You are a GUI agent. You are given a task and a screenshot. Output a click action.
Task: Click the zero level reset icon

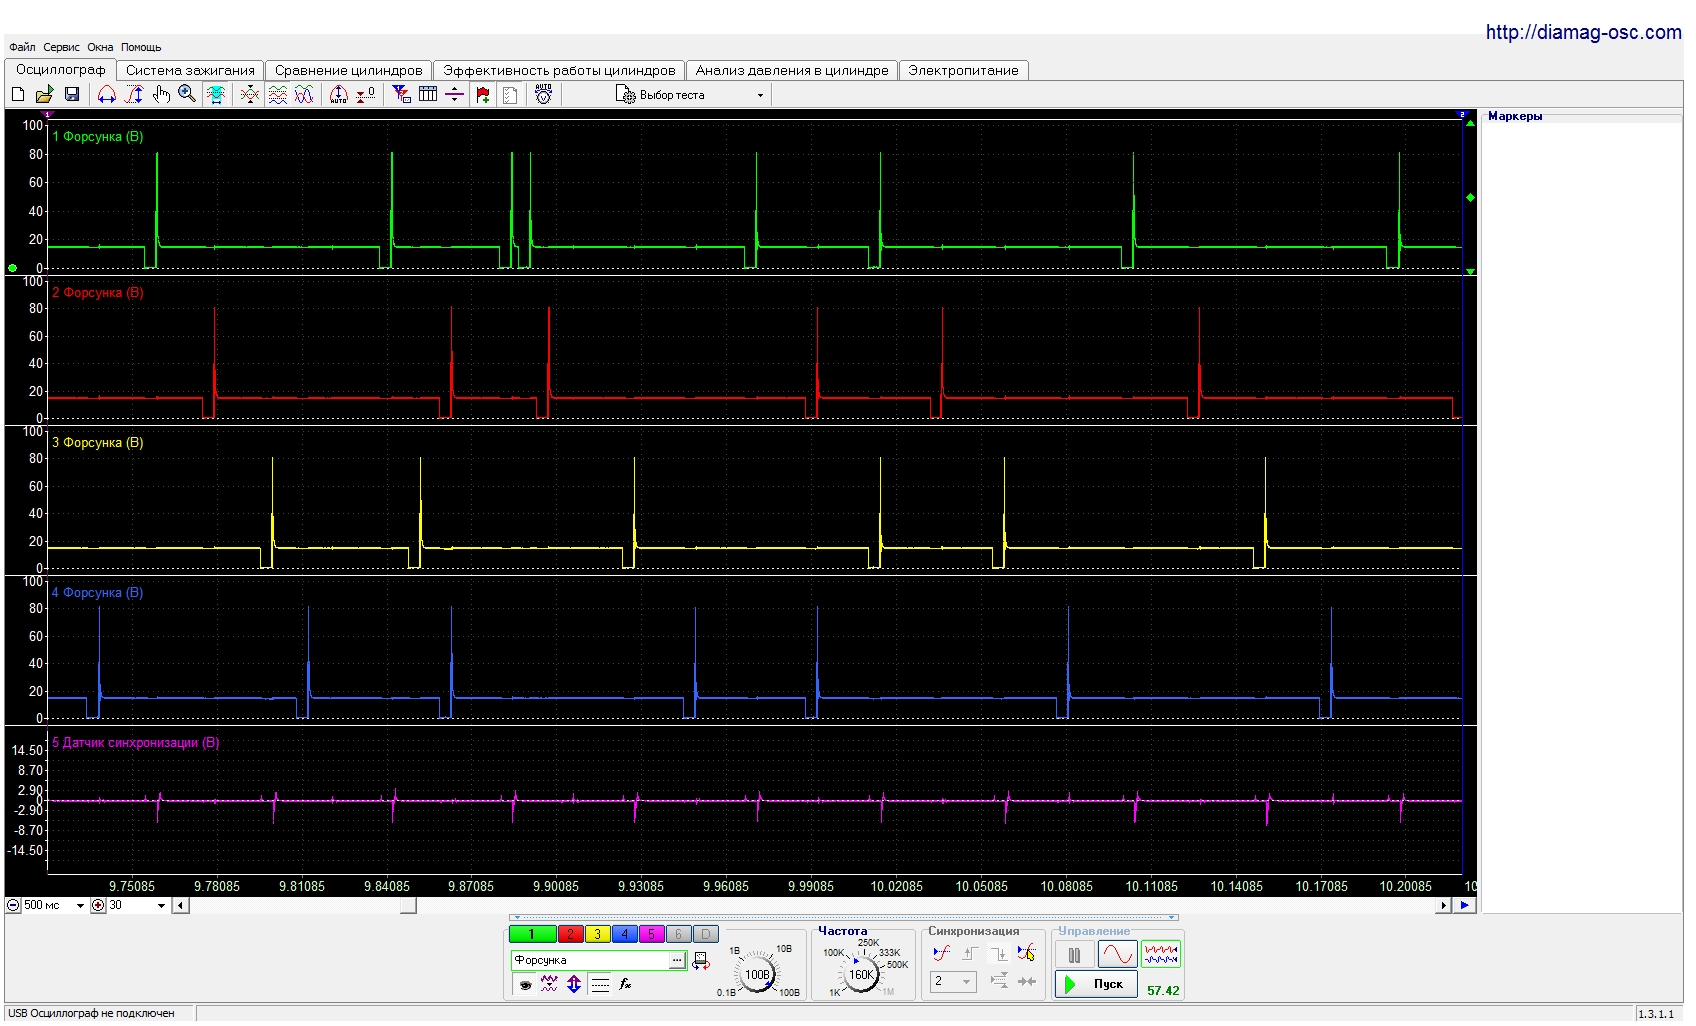click(x=366, y=94)
